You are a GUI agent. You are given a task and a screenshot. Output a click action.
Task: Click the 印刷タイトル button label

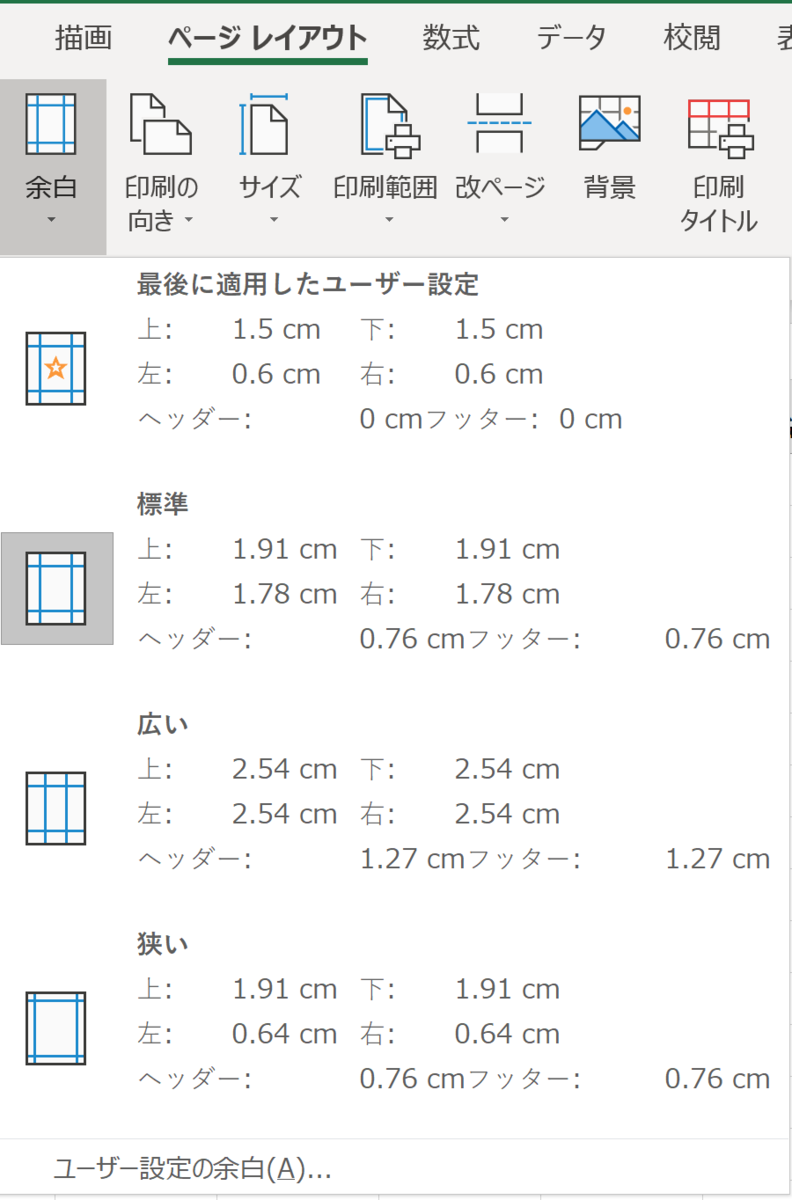tap(719, 204)
